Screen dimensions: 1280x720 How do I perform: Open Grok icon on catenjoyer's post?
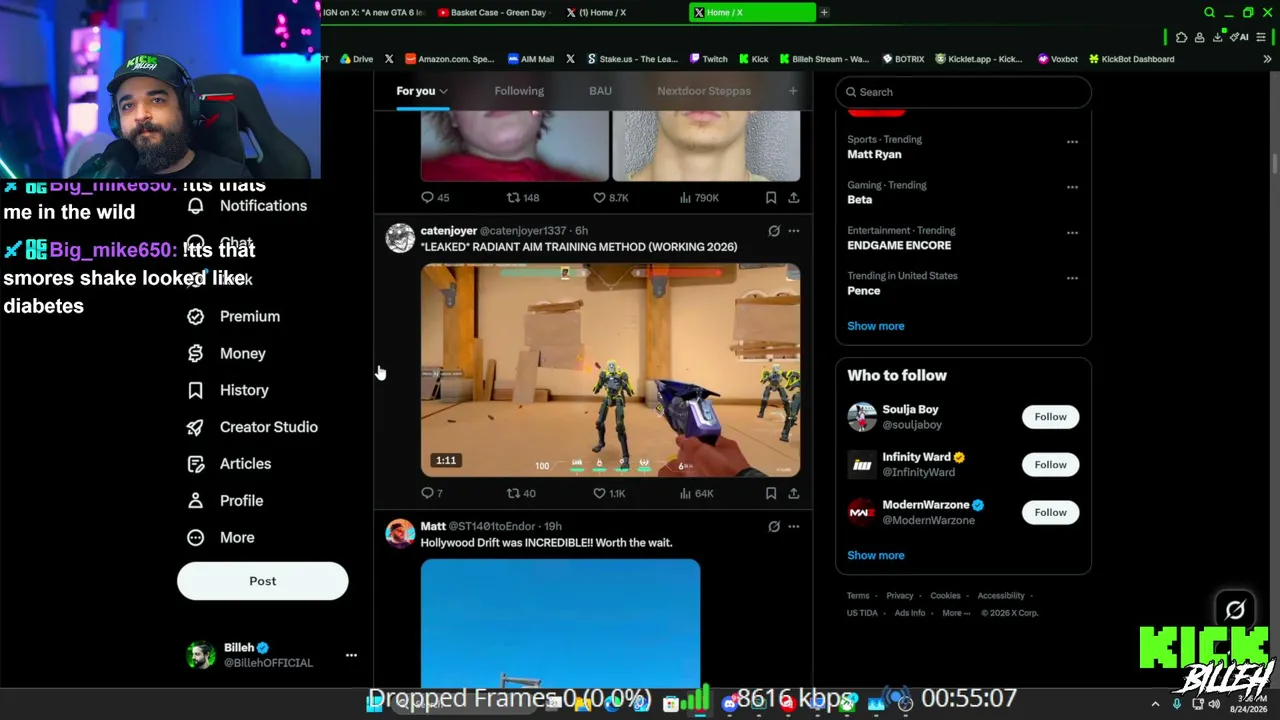point(774,231)
